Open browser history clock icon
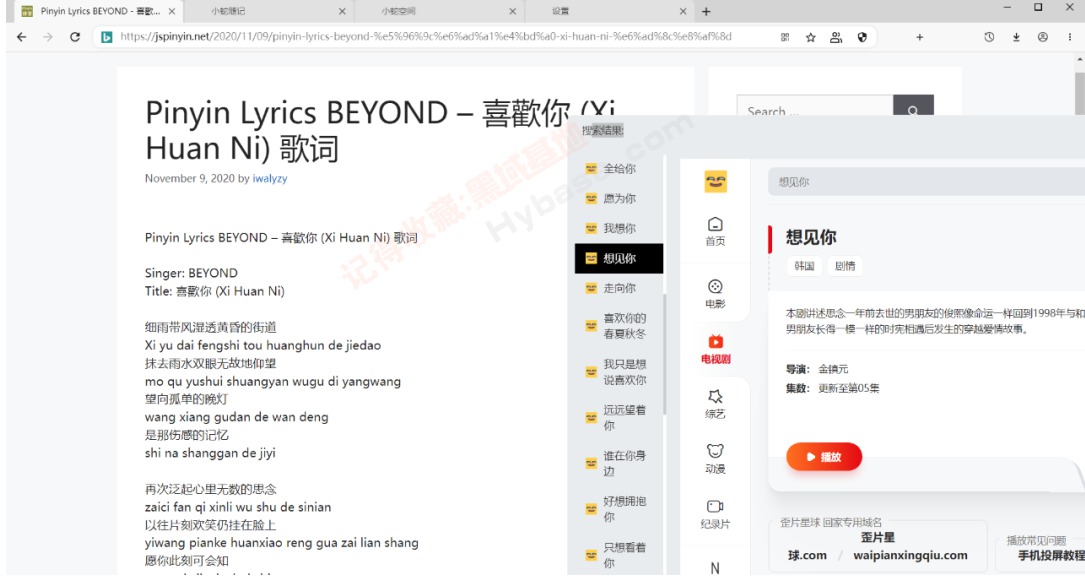This screenshot has height=580, width=1085. tap(989, 37)
